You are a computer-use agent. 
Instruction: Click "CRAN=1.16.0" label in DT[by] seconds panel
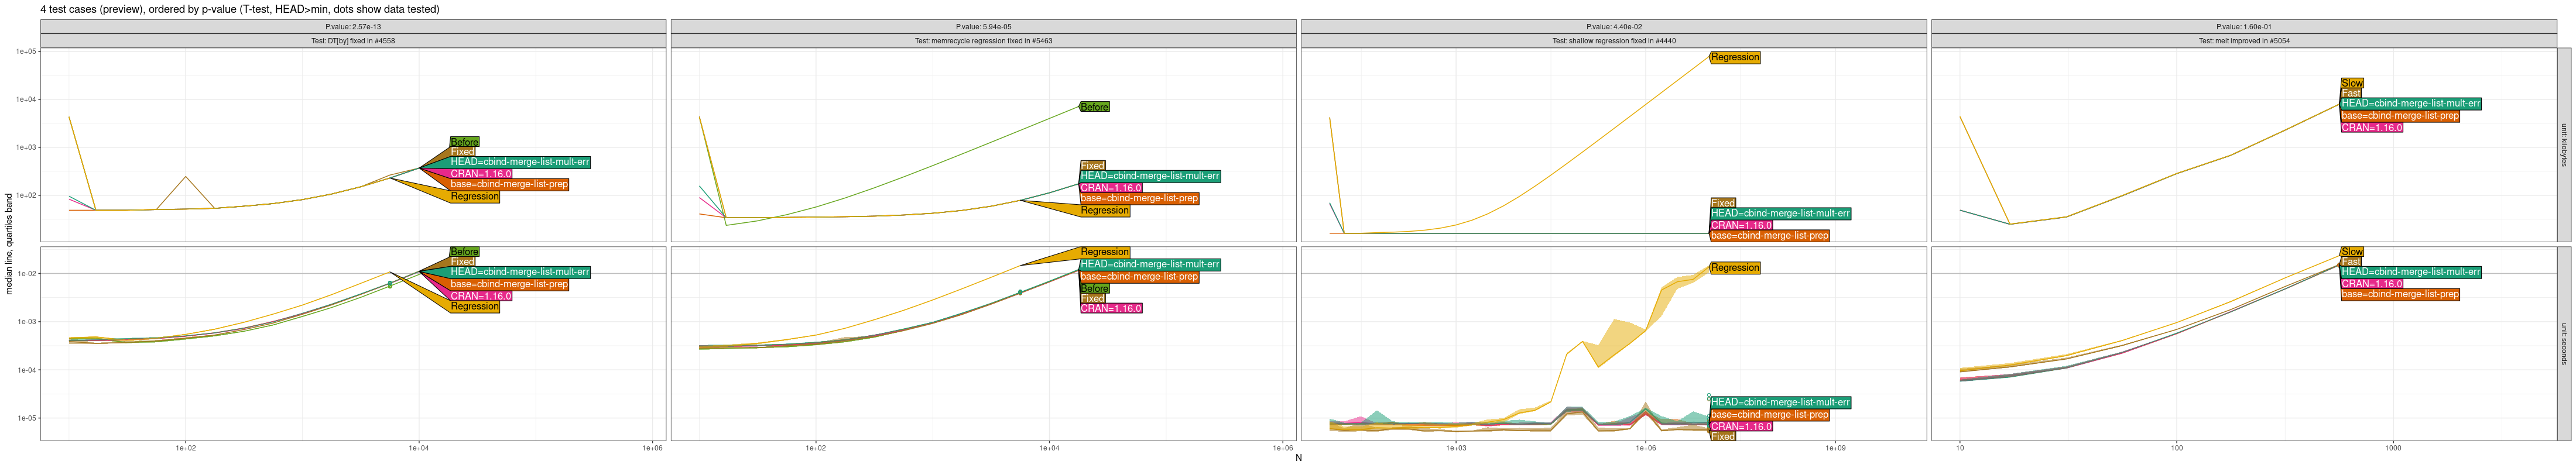point(481,296)
